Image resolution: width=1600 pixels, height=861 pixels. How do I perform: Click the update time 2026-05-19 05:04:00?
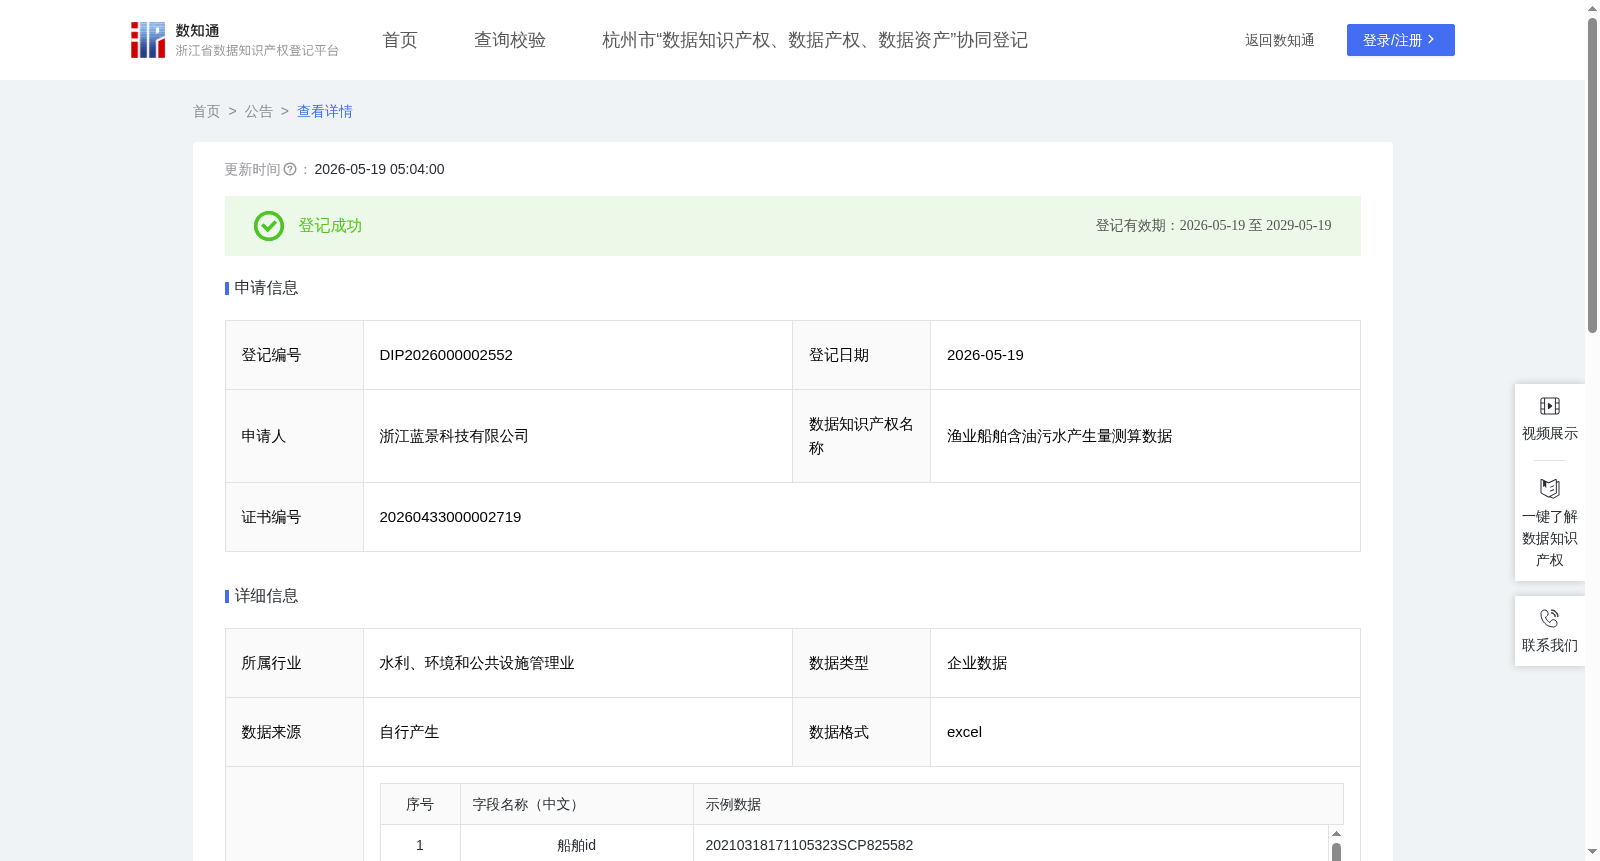(379, 170)
